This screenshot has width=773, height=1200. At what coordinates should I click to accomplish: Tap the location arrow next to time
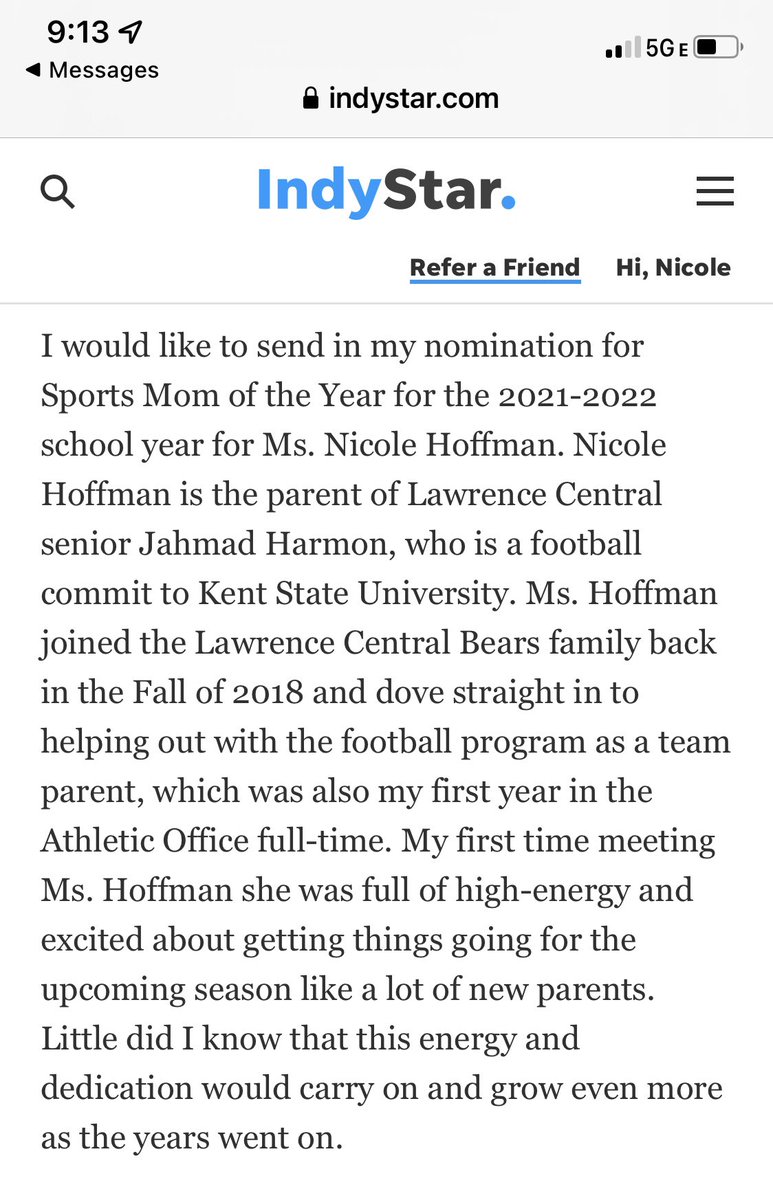(x=131, y=32)
